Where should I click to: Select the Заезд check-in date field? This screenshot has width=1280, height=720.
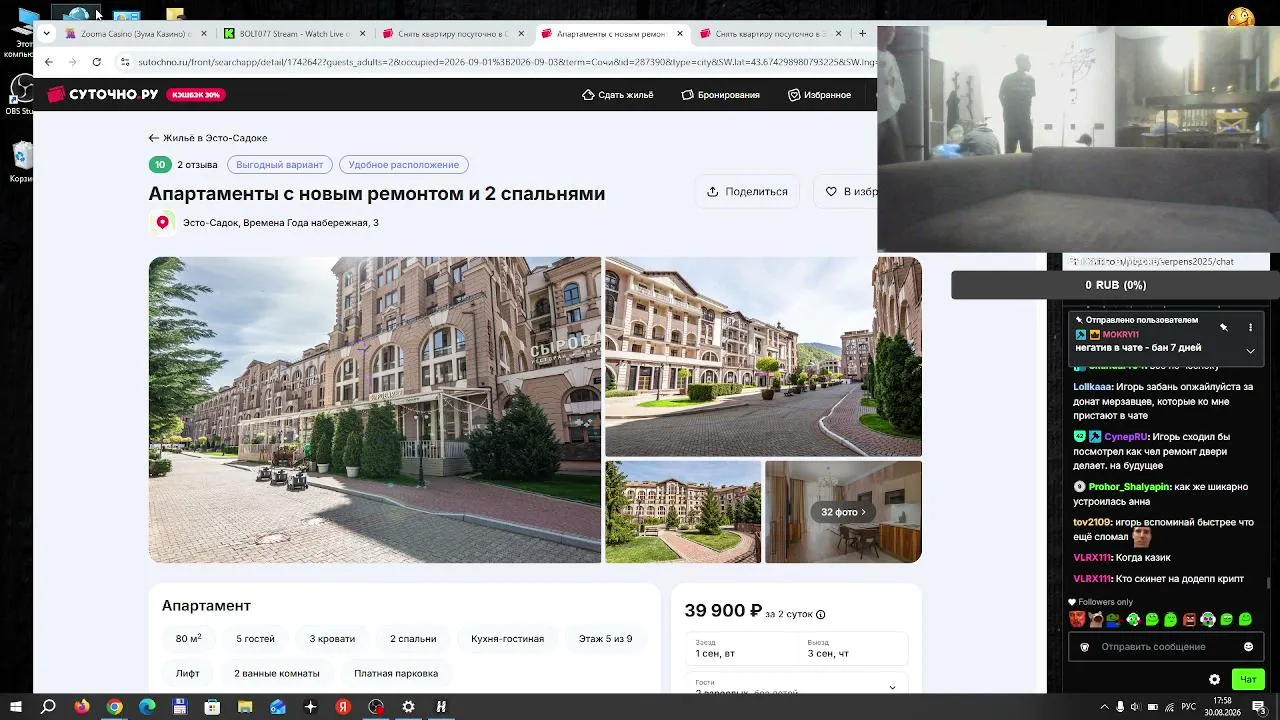[741, 648]
